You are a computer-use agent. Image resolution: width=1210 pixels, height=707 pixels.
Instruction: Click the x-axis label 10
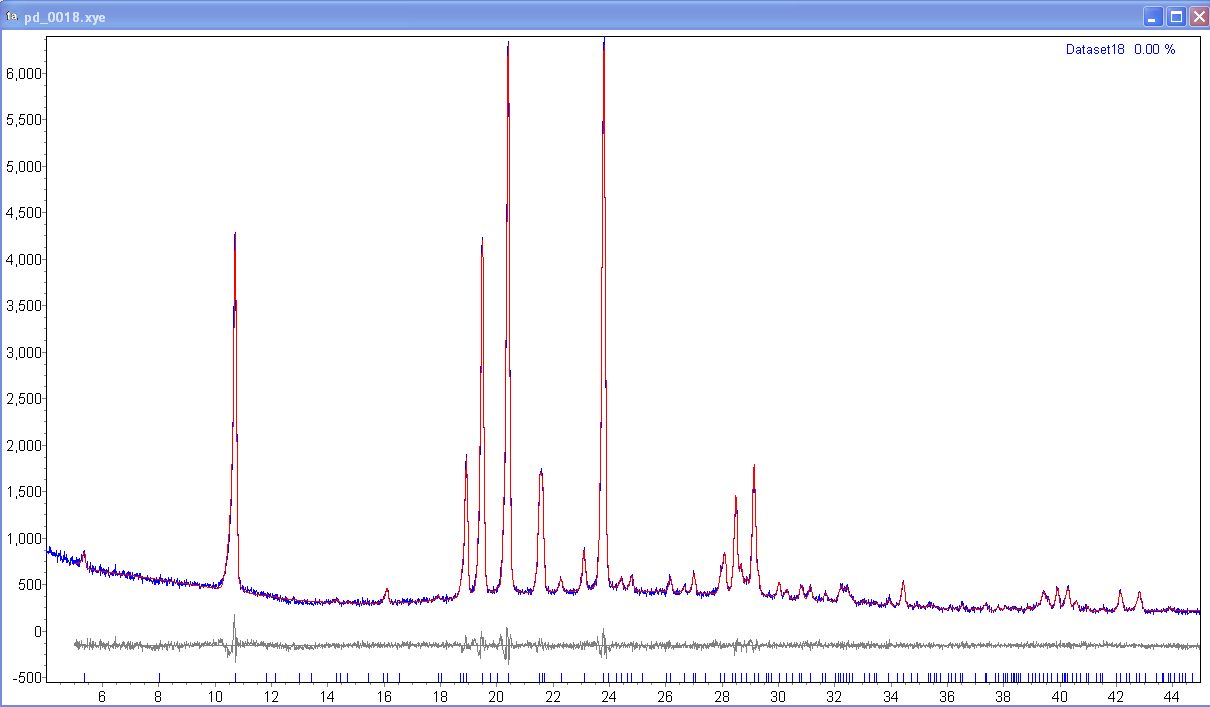coord(215,695)
